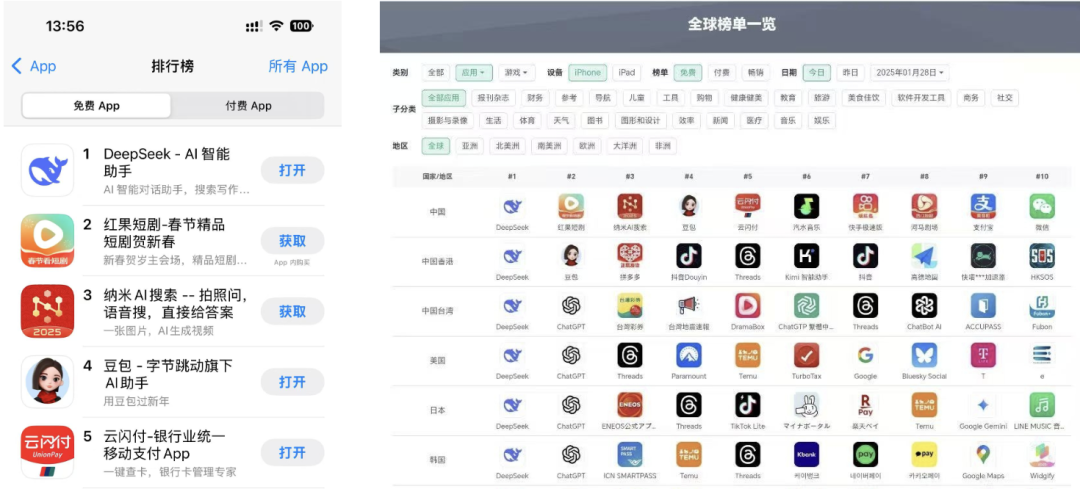The image size is (1080, 489).
Task: Open the 应用 category dropdown
Action: (474, 72)
